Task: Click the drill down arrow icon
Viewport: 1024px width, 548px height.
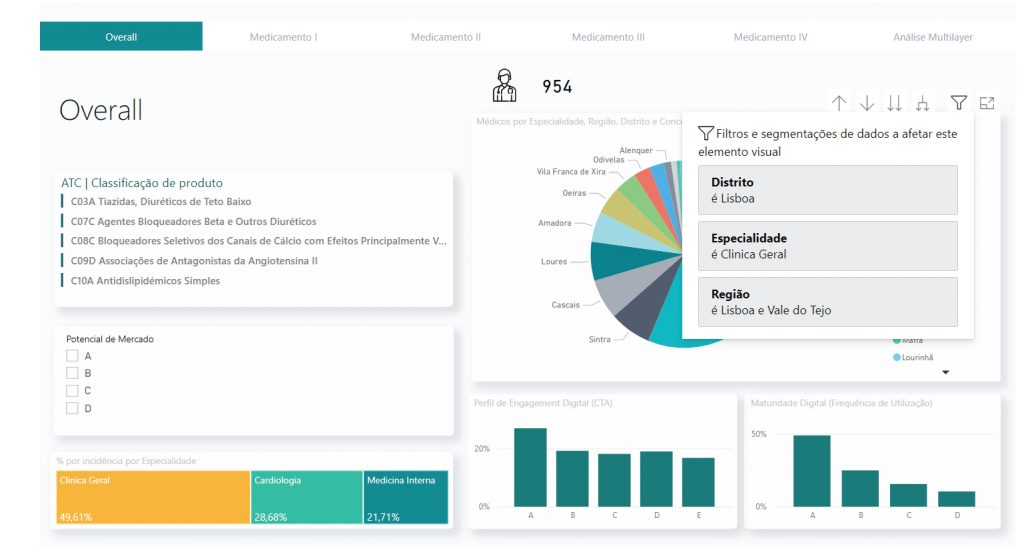Action: (867, 103)
